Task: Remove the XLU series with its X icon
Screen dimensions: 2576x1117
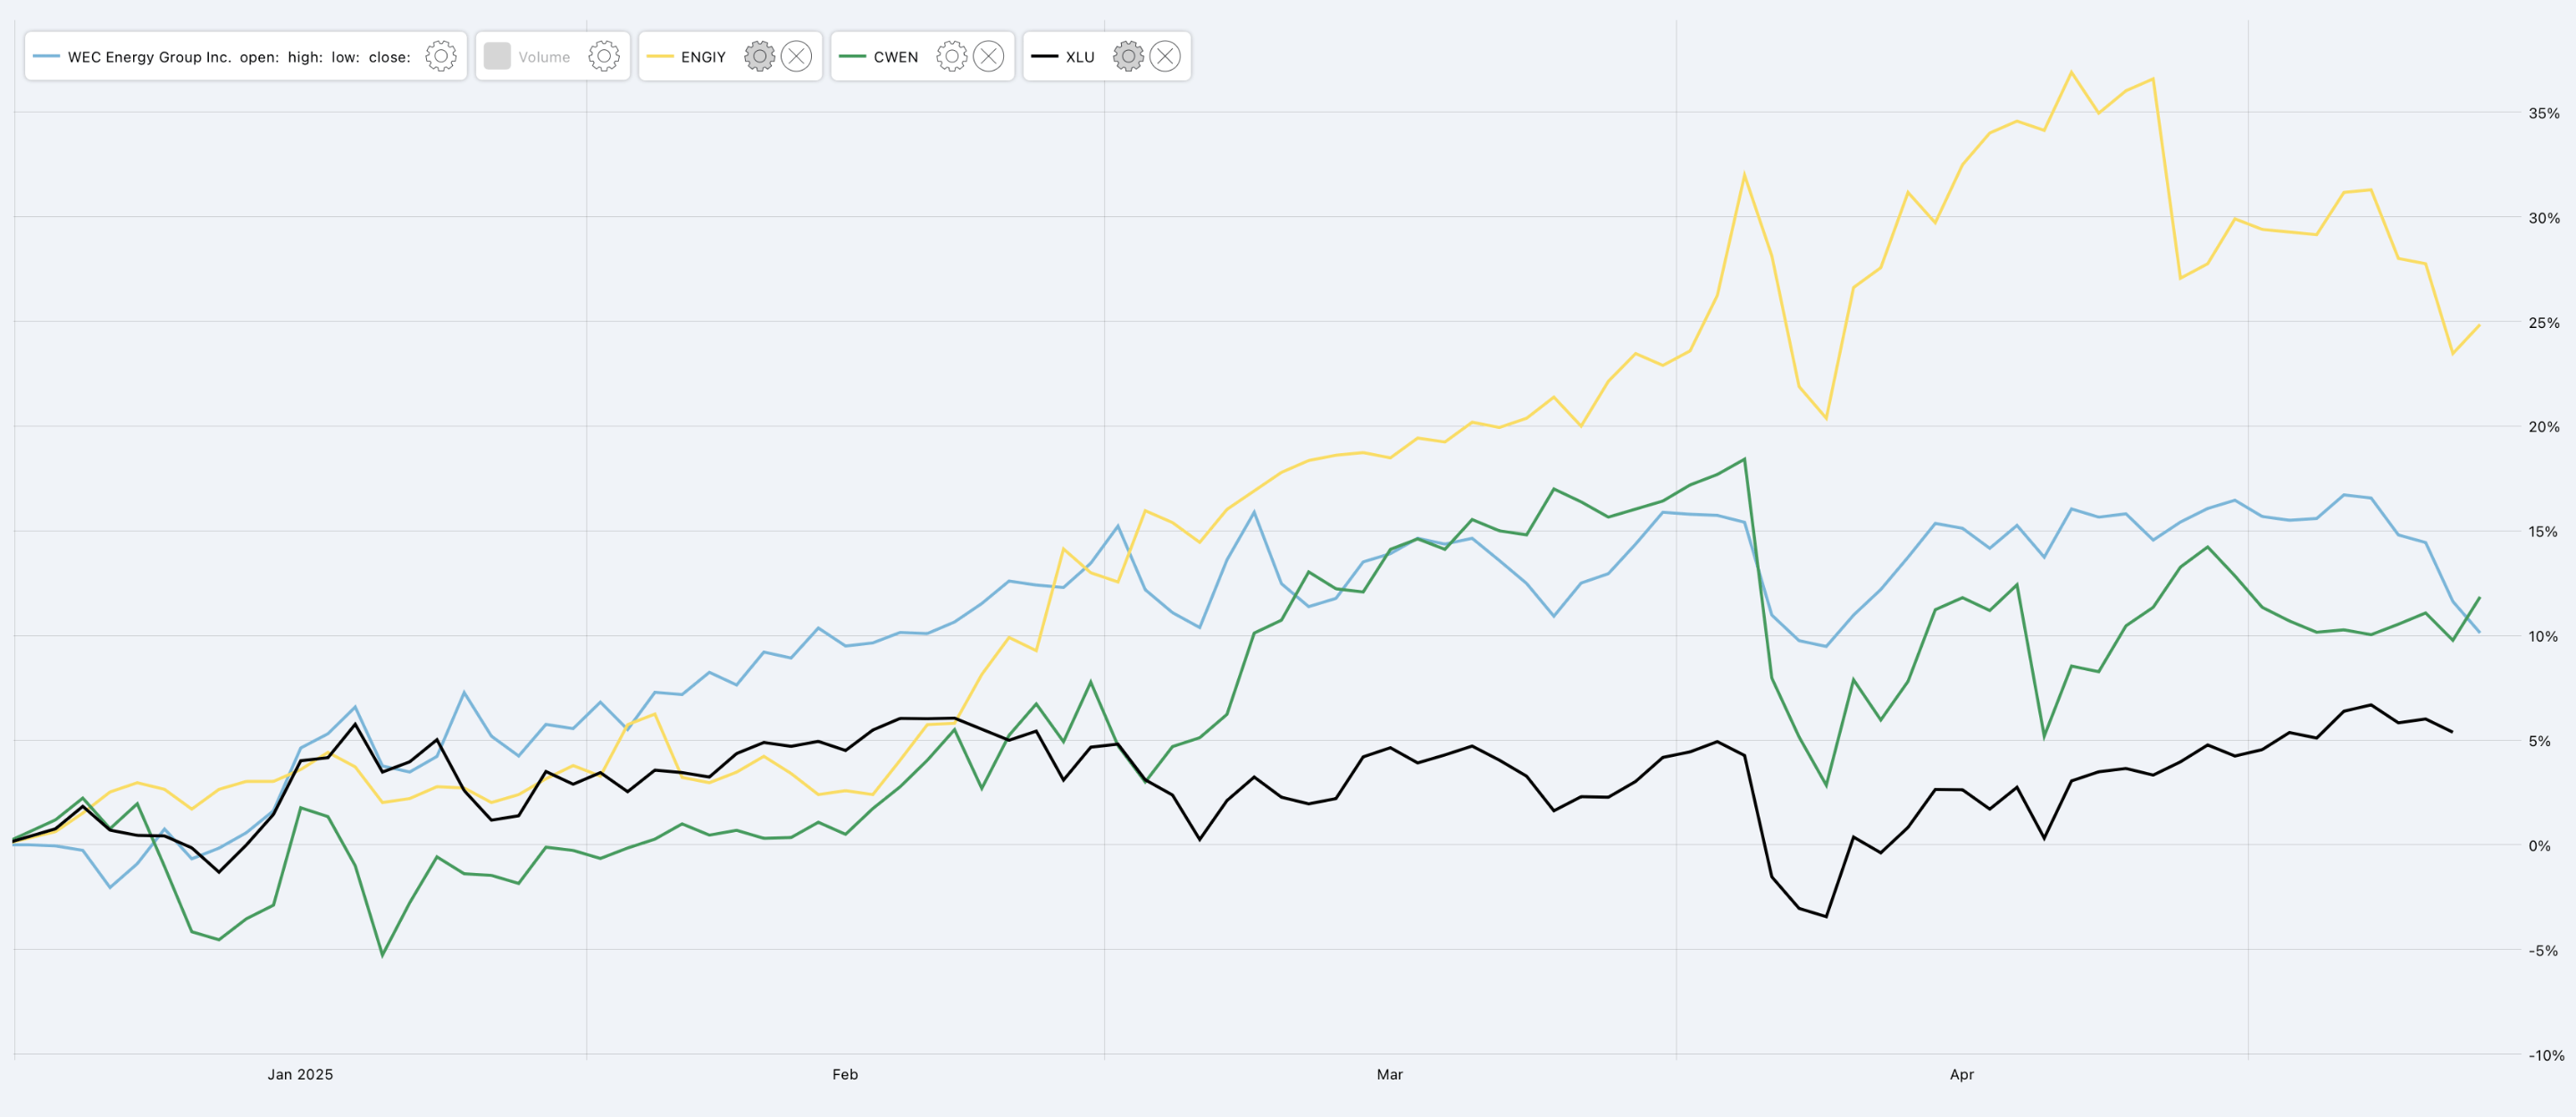Action: pos(1165,56)
